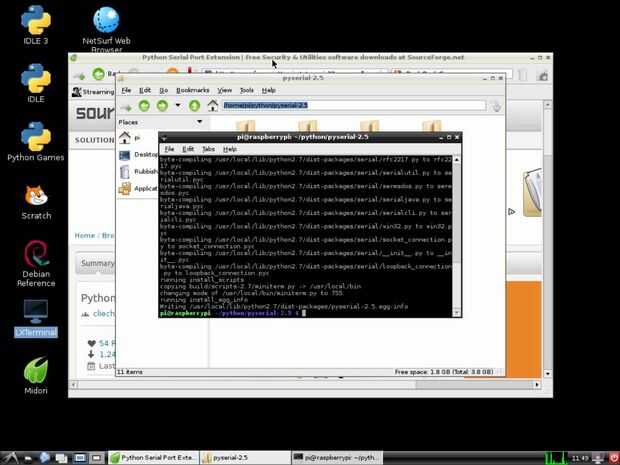Switch to pi@raspberrypi terminal taskbar button
The width and height of the screenshot is (620, 465).
tap(337, 458)
